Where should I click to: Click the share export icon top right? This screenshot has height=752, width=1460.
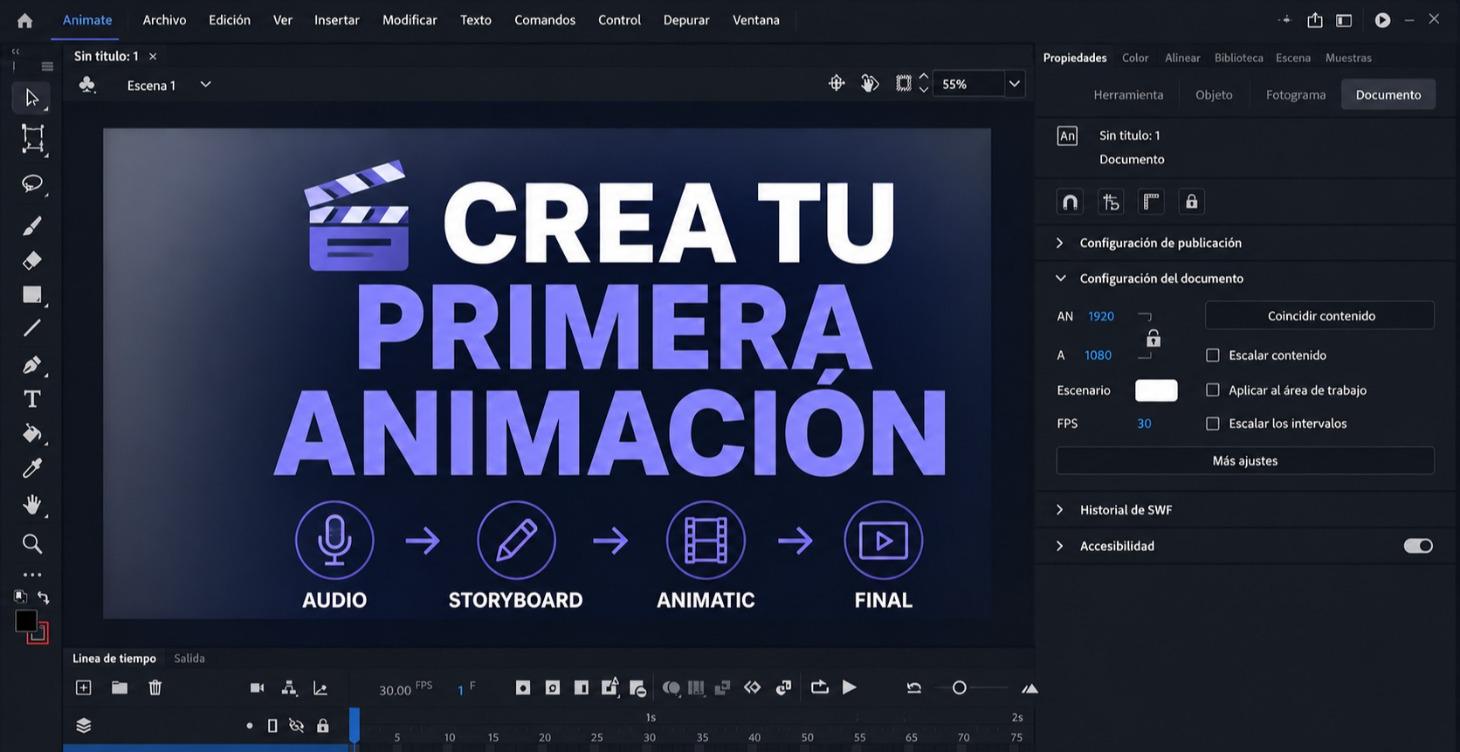1315,20
